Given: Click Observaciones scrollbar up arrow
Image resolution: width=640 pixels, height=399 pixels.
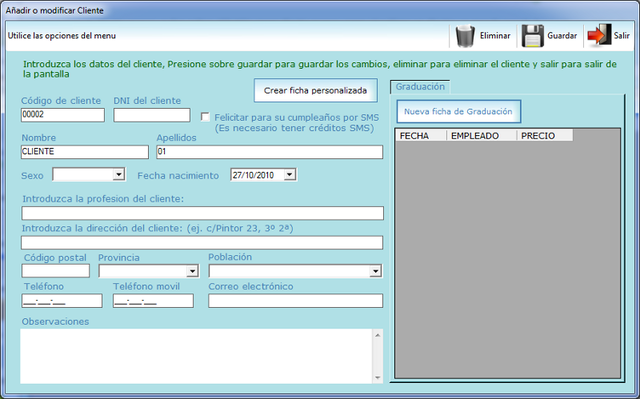Looking at the screenshot, I should (x=378, y=335).
